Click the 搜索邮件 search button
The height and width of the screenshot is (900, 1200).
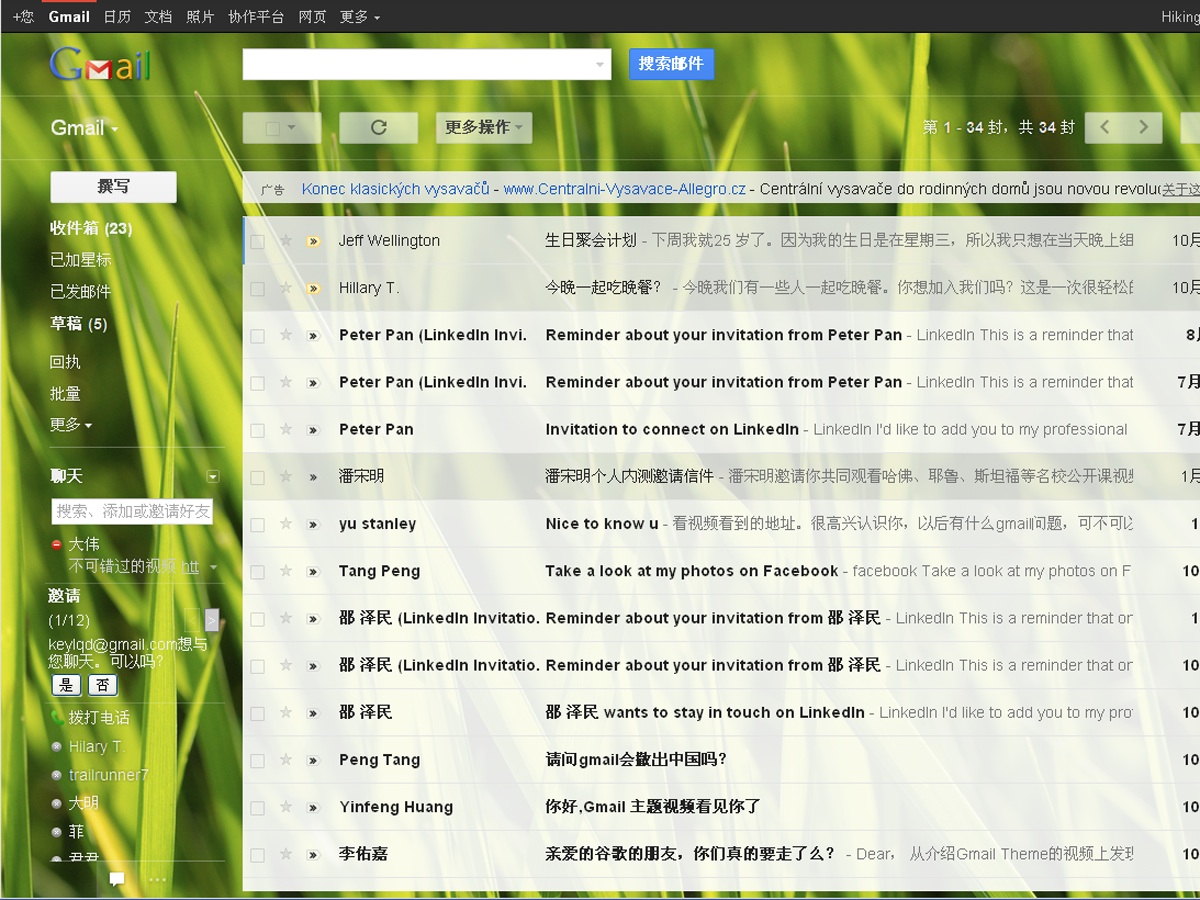pyautogui.click(x=671, y=64)
